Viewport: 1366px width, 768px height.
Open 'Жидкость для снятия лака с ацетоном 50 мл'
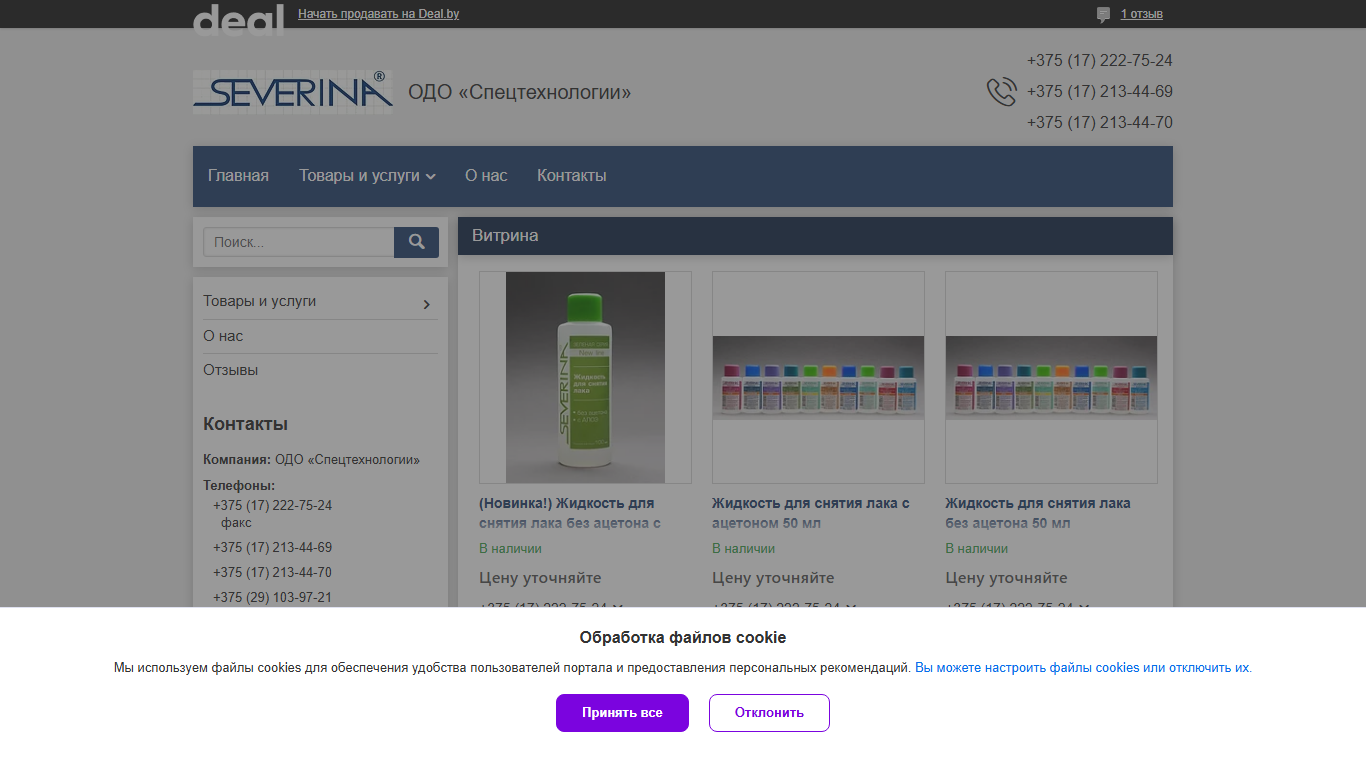811,513
